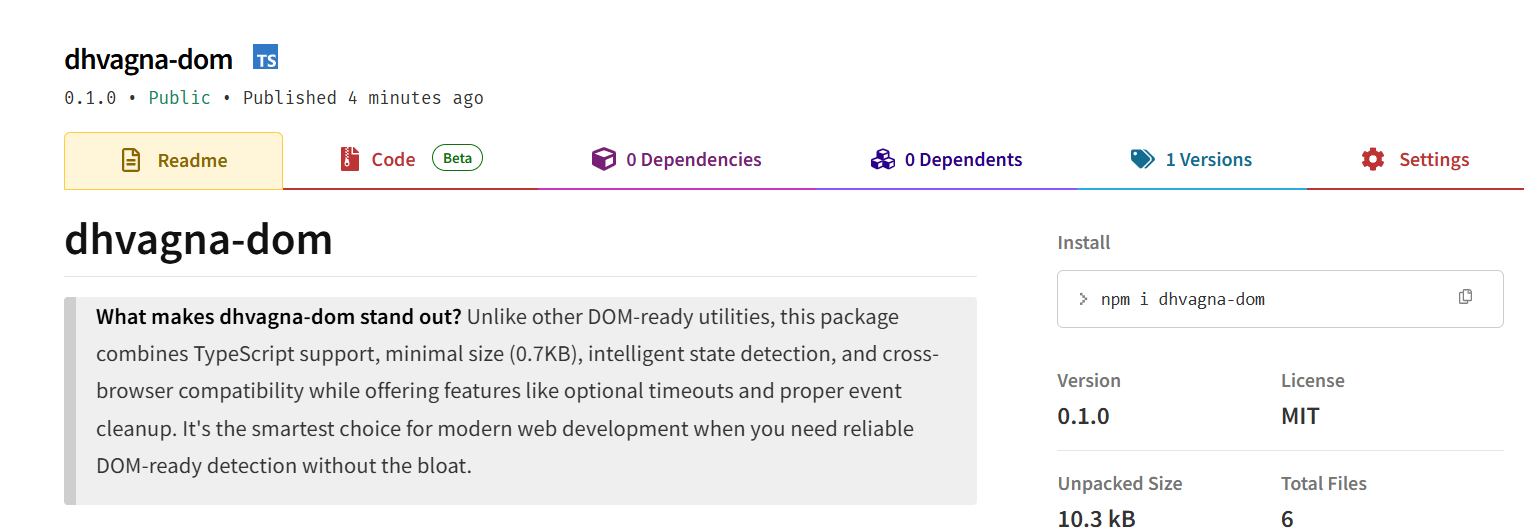Click the Settings gear icon
This screenshot has width=1539, height=532.
(1373, 159)
